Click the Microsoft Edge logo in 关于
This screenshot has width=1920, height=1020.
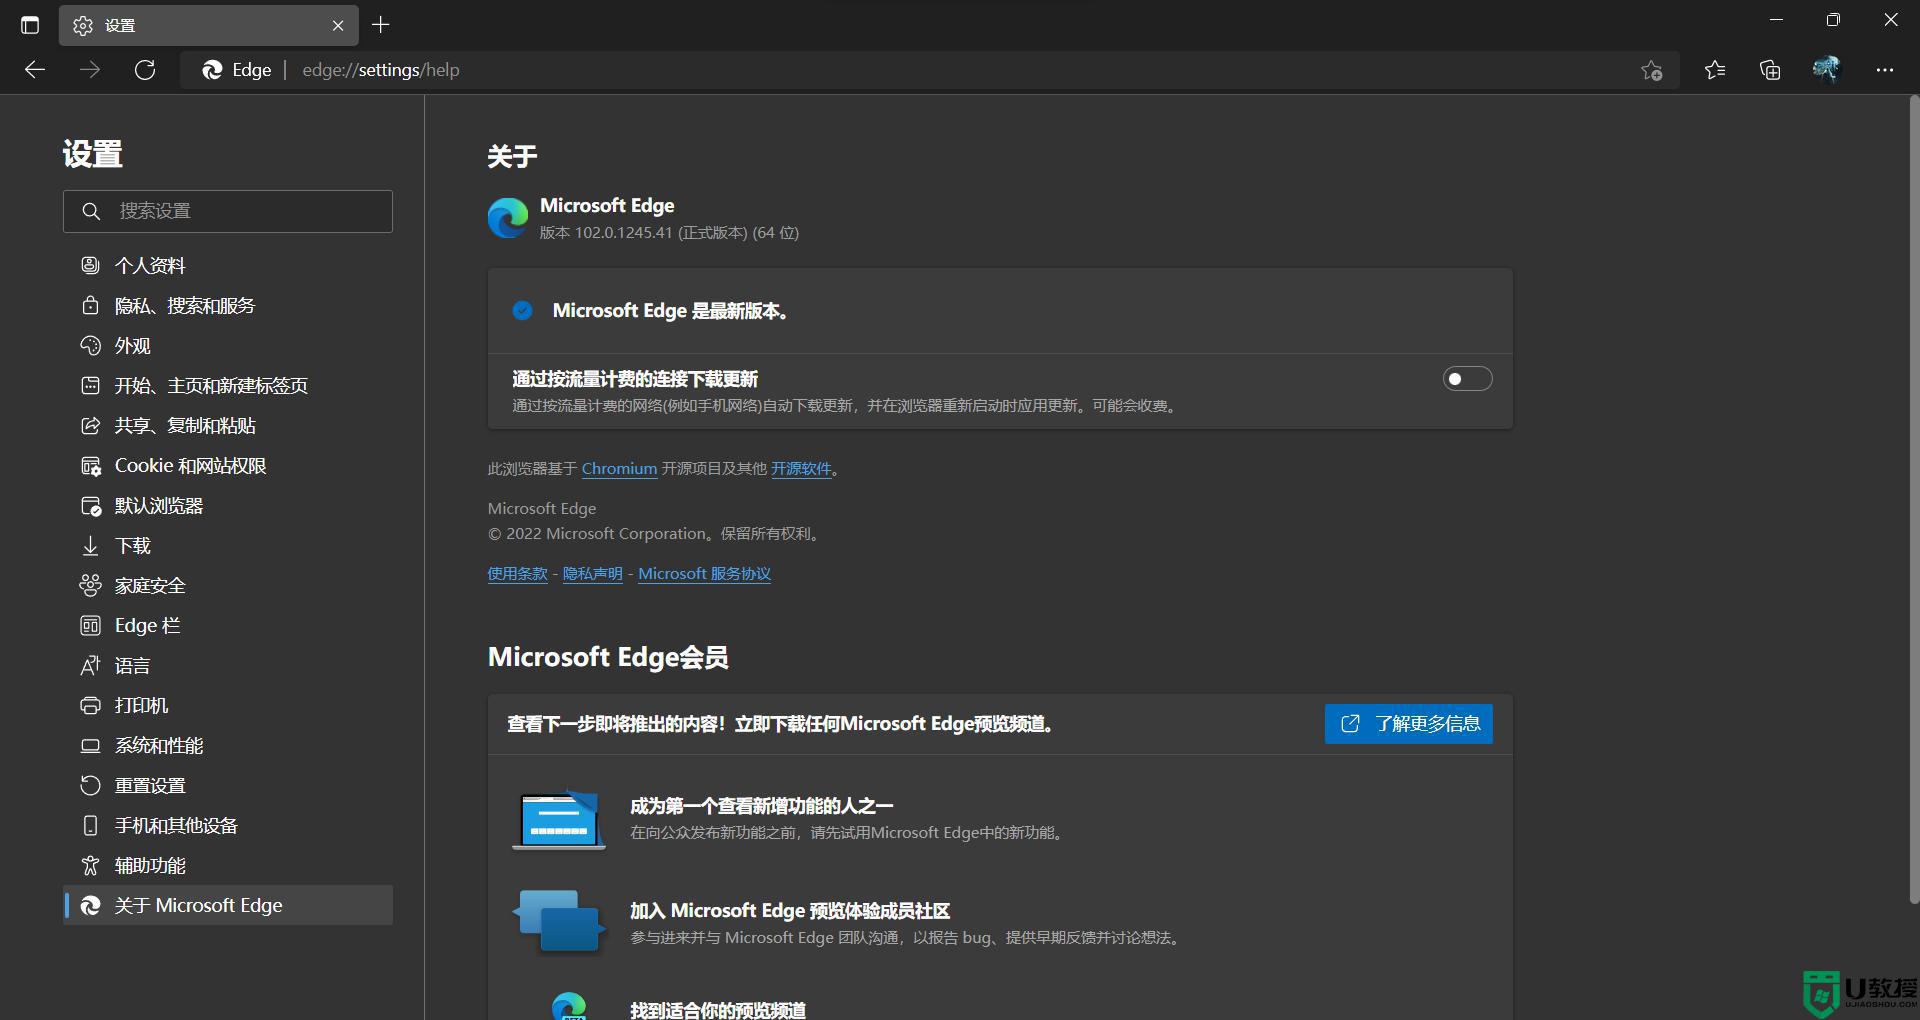(x=508, y=218)
